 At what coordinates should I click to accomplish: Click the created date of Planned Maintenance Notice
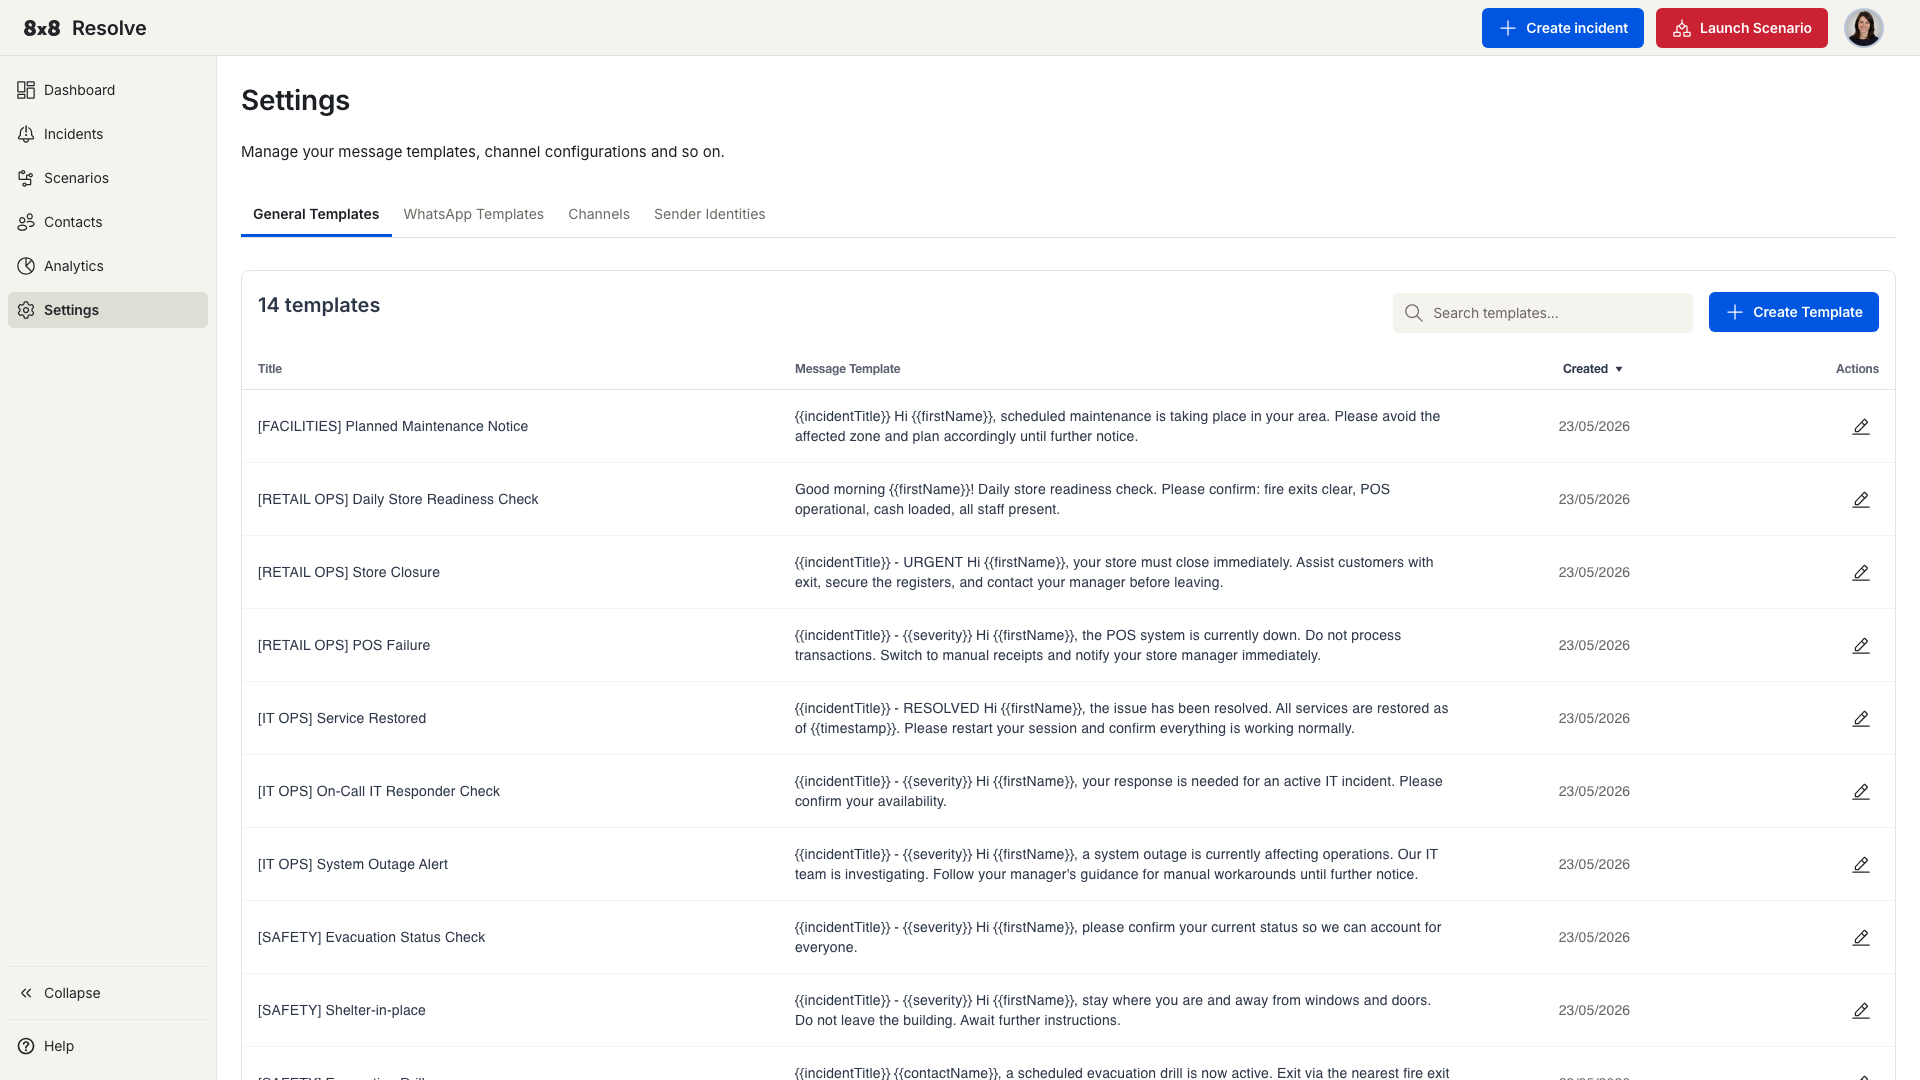1594,426
